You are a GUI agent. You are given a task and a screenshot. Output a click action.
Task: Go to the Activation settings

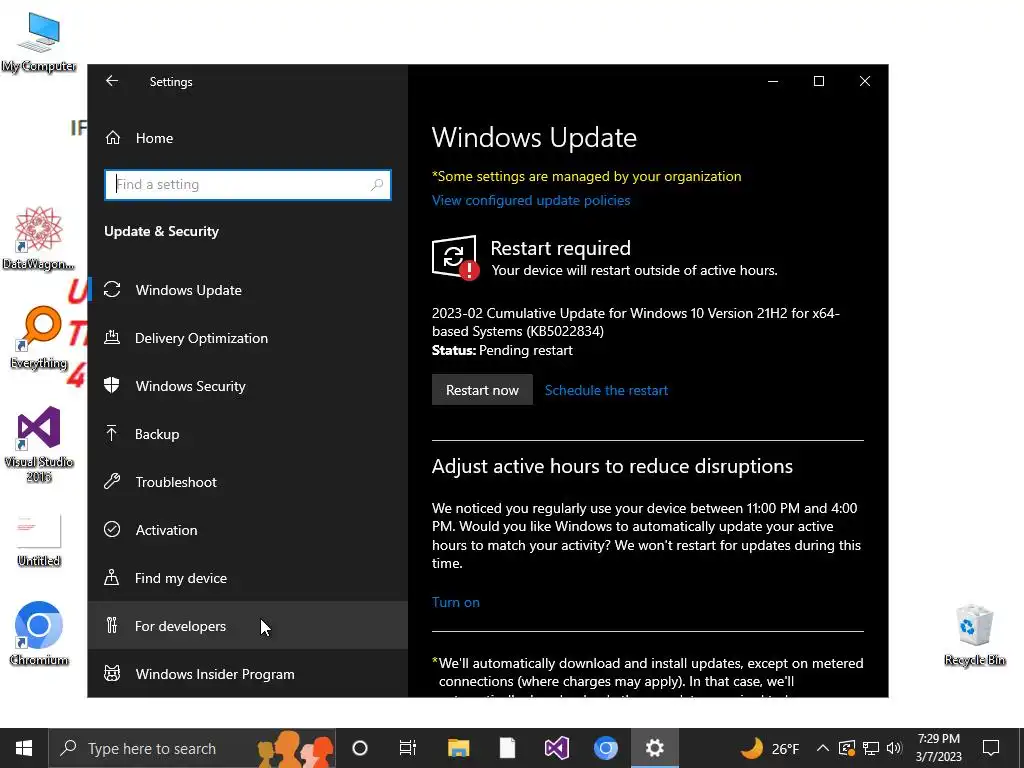248,530
